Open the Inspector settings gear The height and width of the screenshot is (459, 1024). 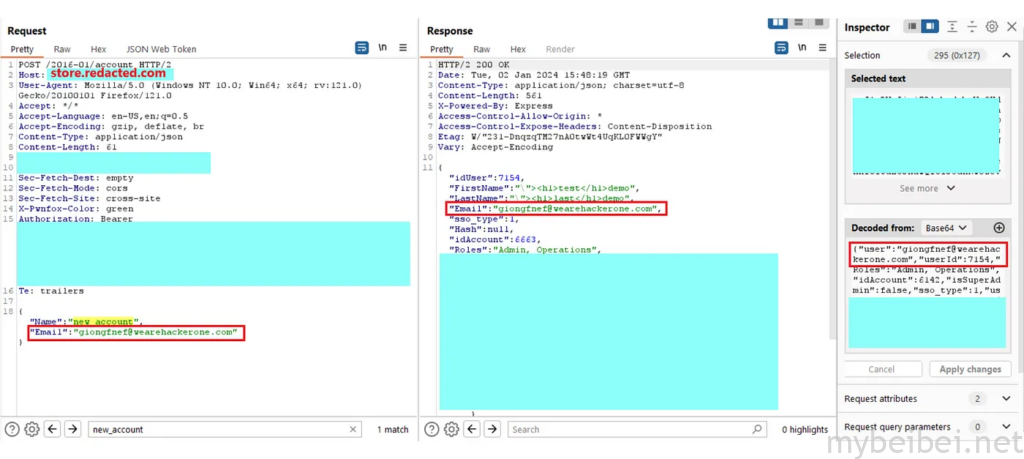(x=991, y=27)
